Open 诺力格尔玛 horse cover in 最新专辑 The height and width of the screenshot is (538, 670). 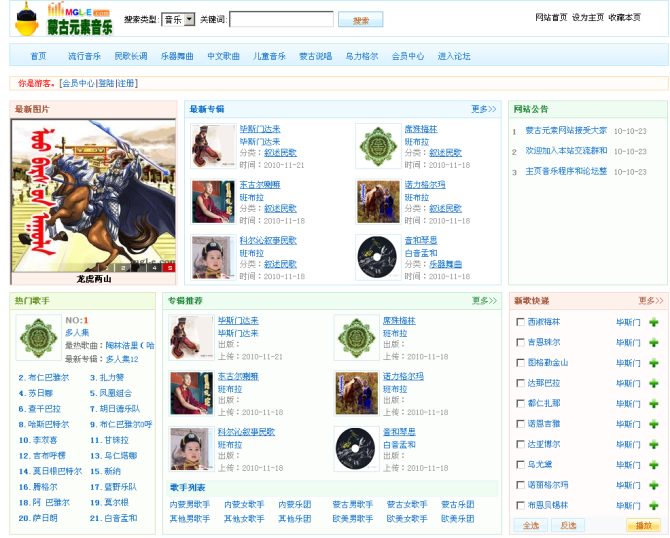[378, 202]
